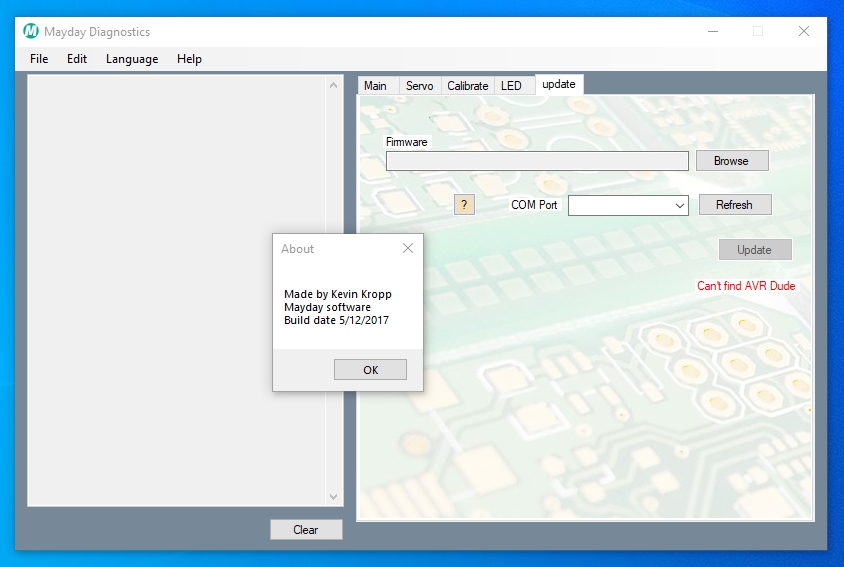Screen dimensions: 844x567
Task: Switch to the Main tab
Action: coord(378,86)
